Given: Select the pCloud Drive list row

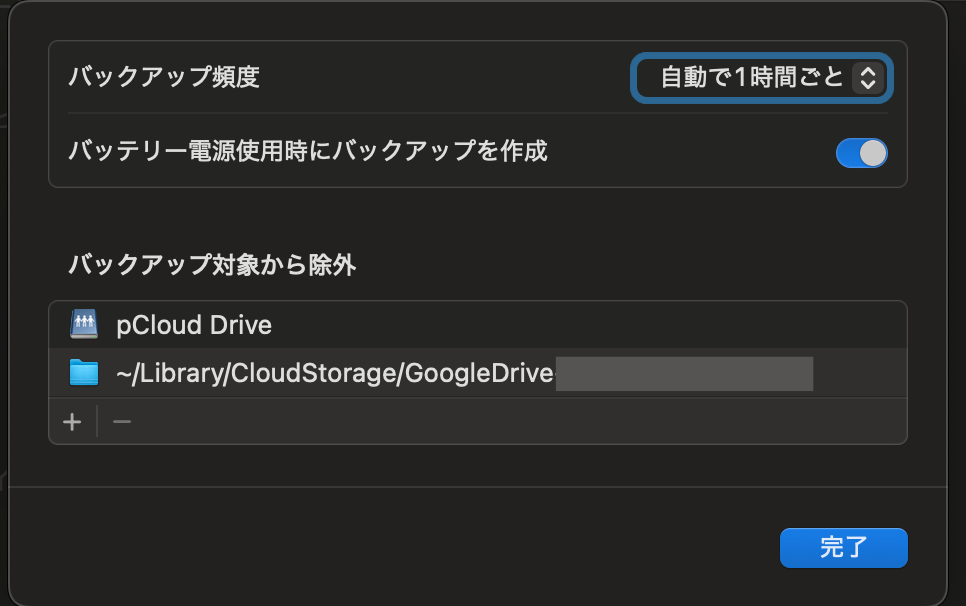Looking at the screenshot, I should pos(477,325).
